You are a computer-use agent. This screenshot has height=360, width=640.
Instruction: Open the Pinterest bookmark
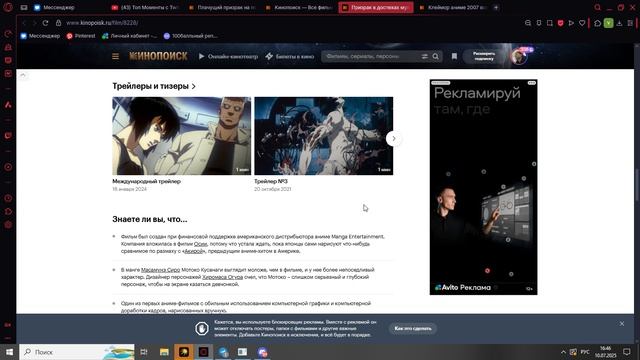81,36
